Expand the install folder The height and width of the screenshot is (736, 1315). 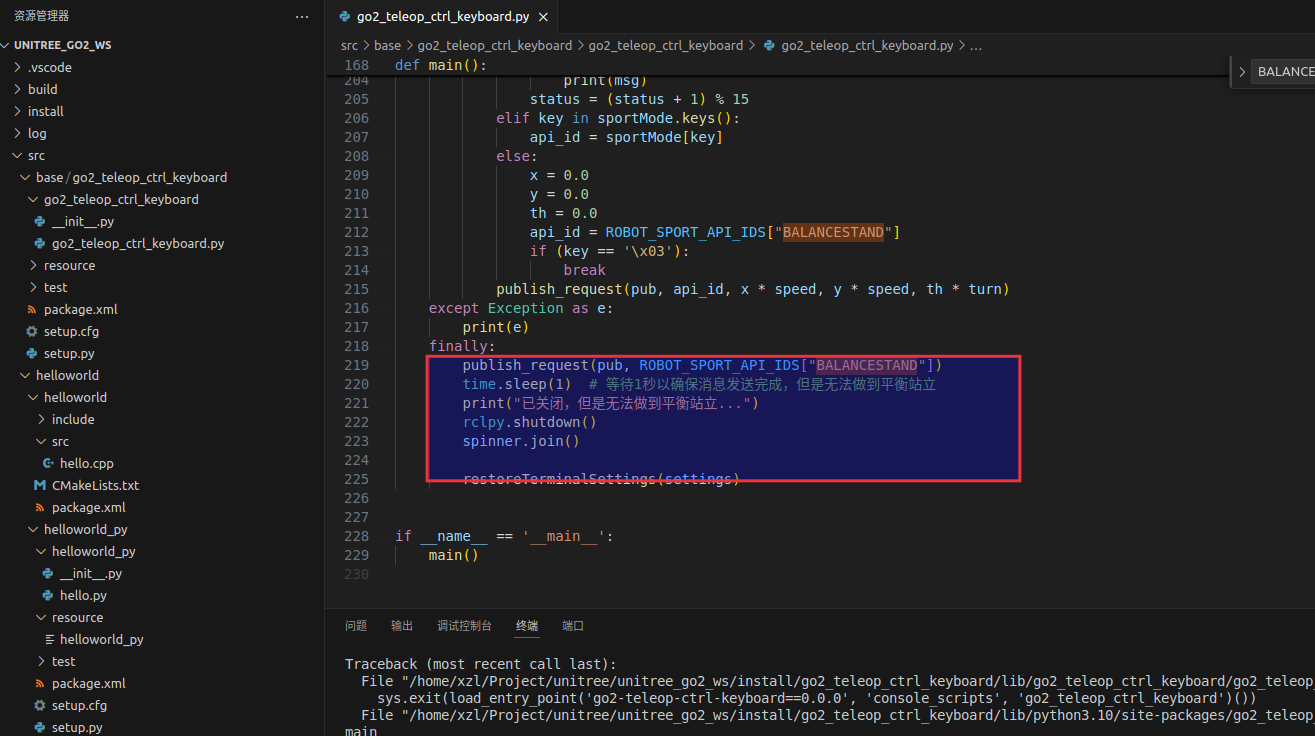pos(17,111)
